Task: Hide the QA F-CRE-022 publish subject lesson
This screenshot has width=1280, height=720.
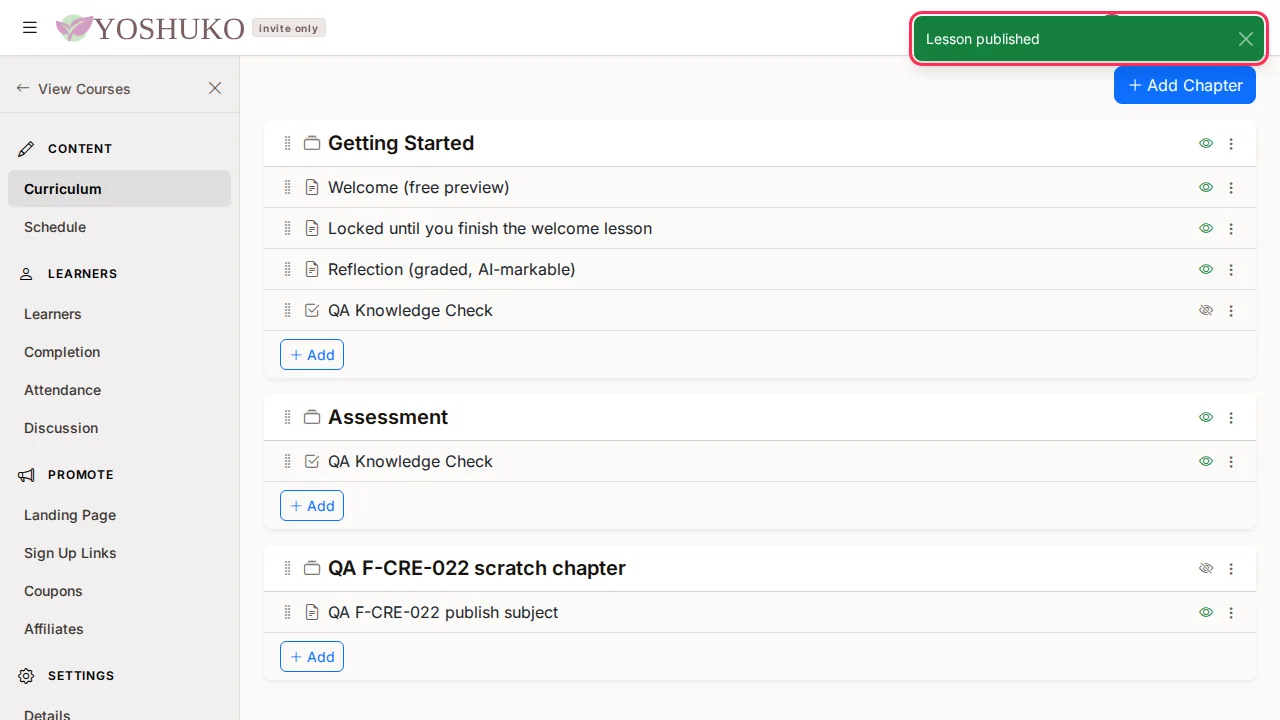Action: coord(1206,612)
